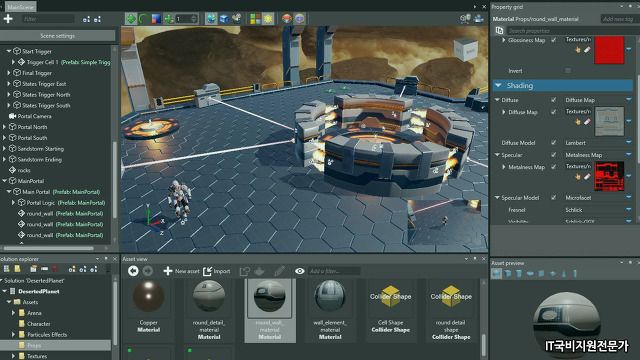Clear the Metalness Map texture with eraser icon

click(x=587, y=177)
